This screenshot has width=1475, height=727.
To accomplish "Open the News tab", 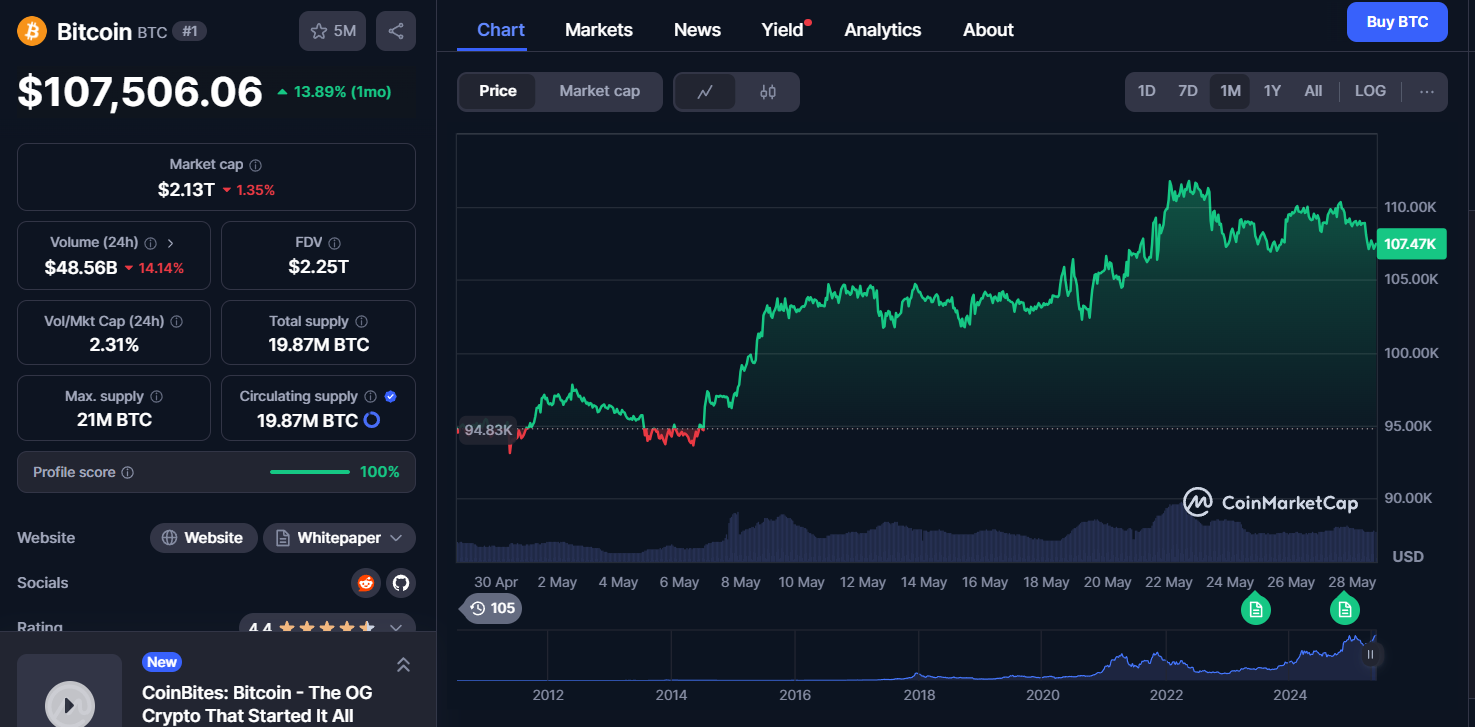I will pos(697,30).
